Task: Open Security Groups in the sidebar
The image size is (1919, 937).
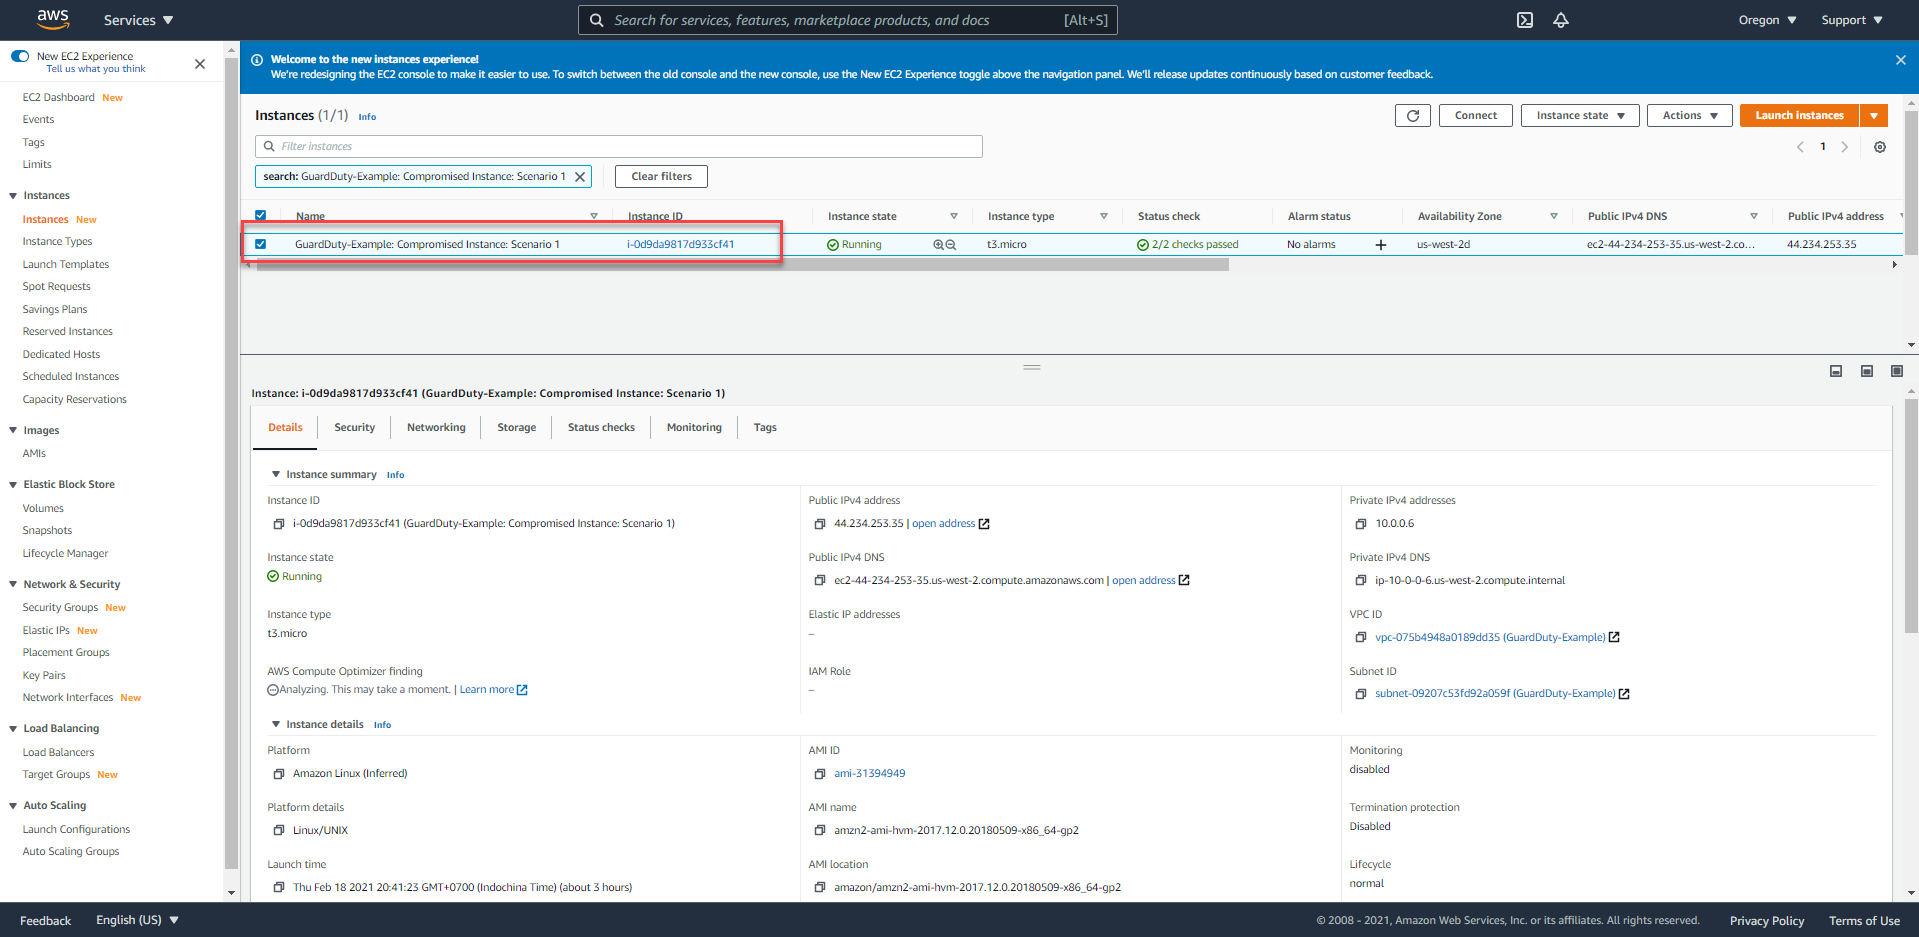Action: click(x=60, y=608)
